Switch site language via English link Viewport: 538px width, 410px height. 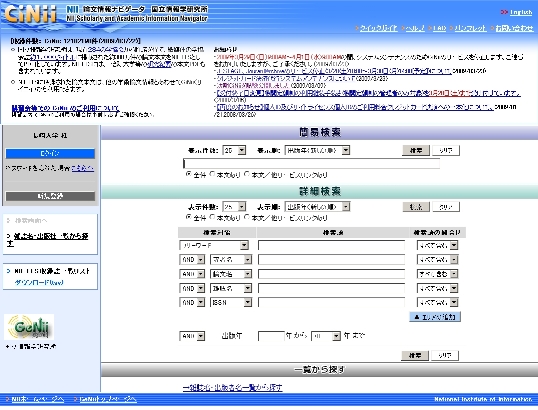pyautogui.click(x=521, y=12)
